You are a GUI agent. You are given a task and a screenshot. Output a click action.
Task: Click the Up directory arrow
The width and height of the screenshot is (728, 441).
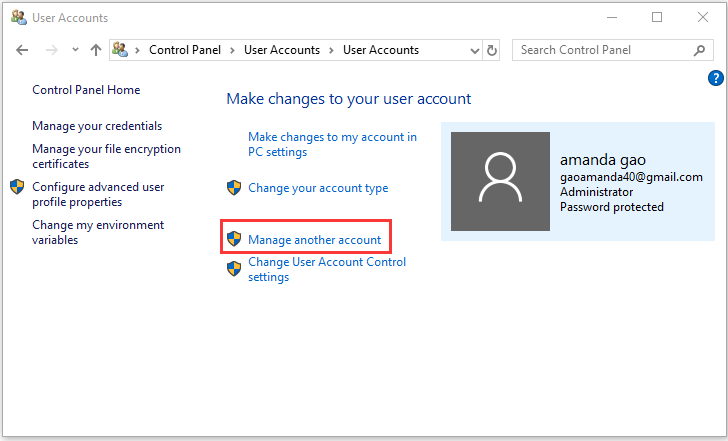tap(96, 50)
